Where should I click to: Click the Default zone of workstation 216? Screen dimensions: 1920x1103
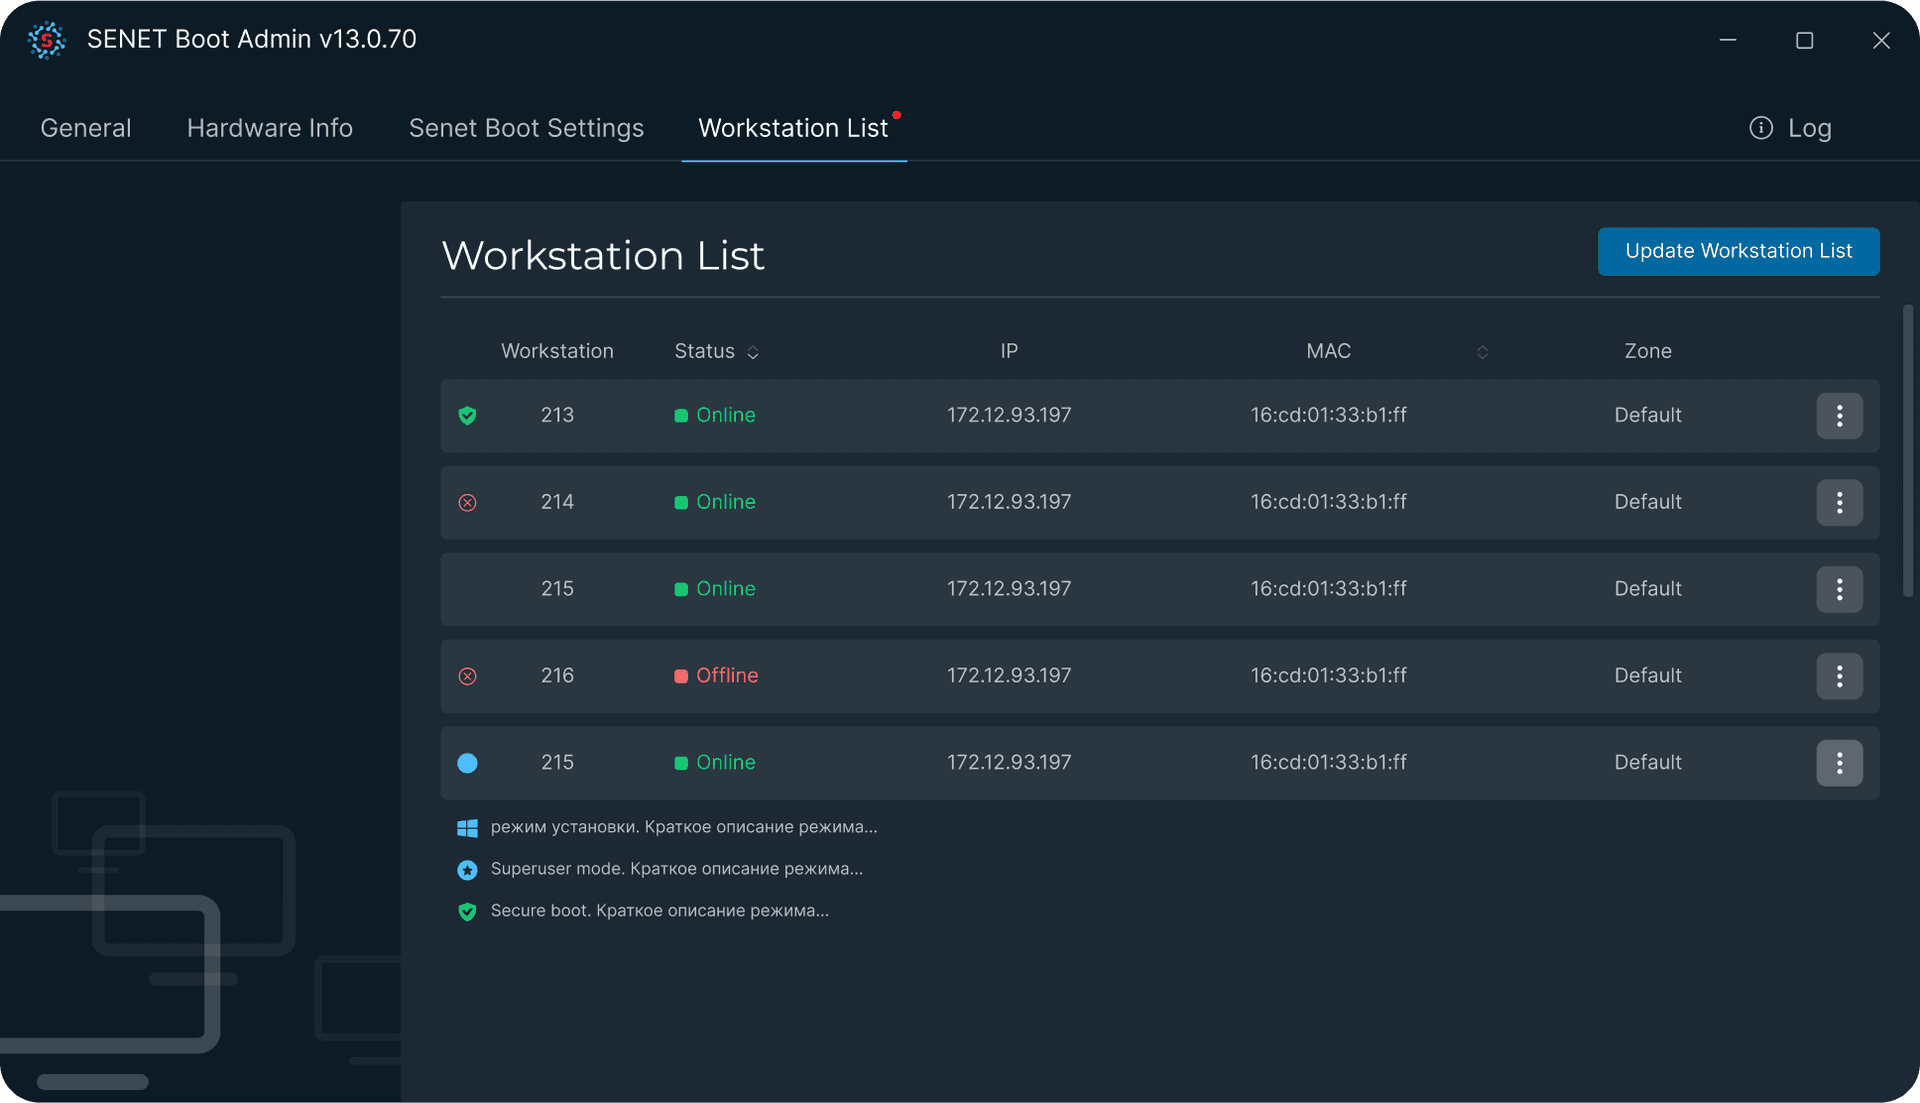(1648, 676)
